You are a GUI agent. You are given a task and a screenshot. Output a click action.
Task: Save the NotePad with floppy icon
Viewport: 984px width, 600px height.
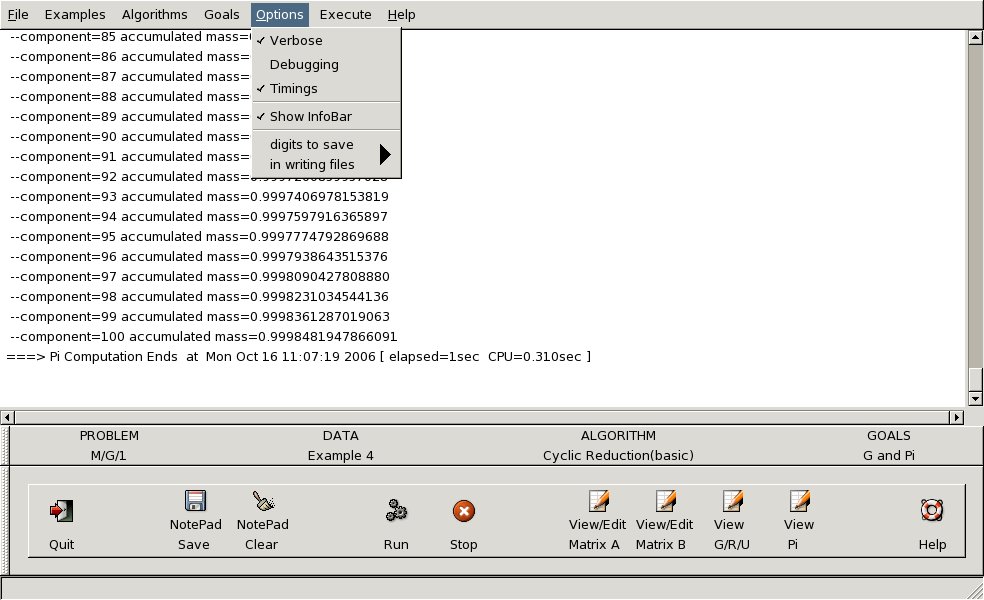pos(194,502)
